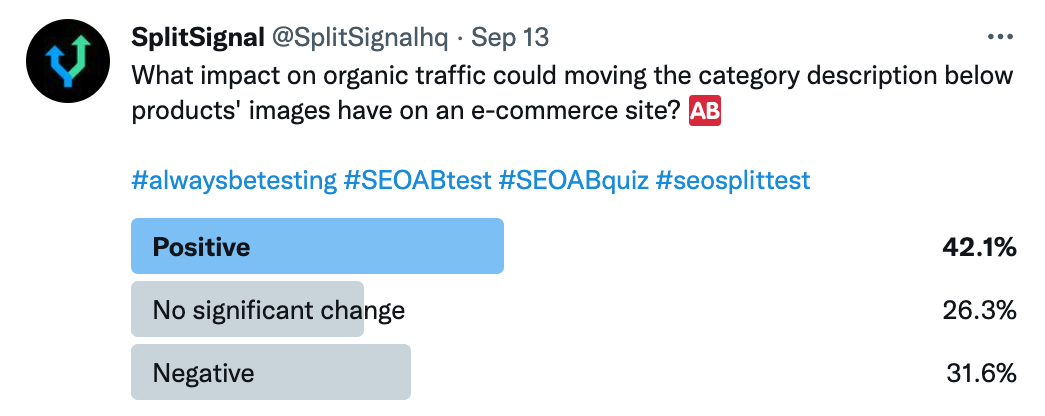1045x416 pixels.
Task: Open the #seosplittest hashtag
Action: point(732,181)
